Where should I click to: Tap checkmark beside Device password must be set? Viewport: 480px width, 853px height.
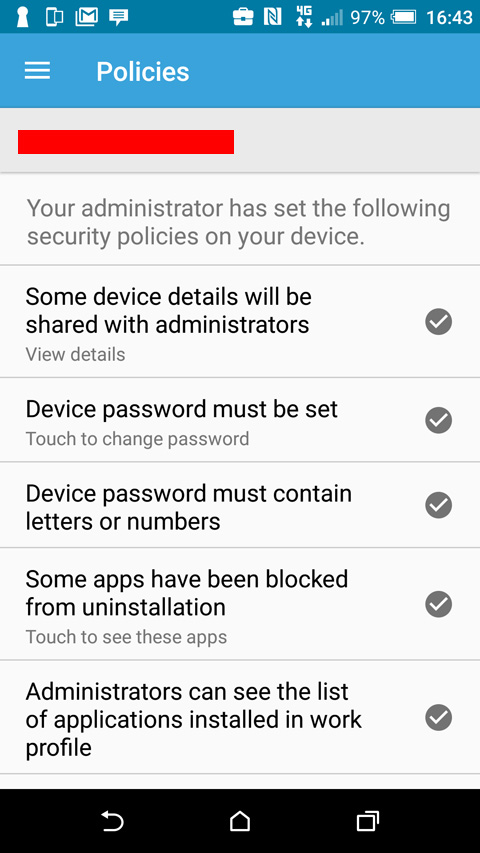point(439,420)
